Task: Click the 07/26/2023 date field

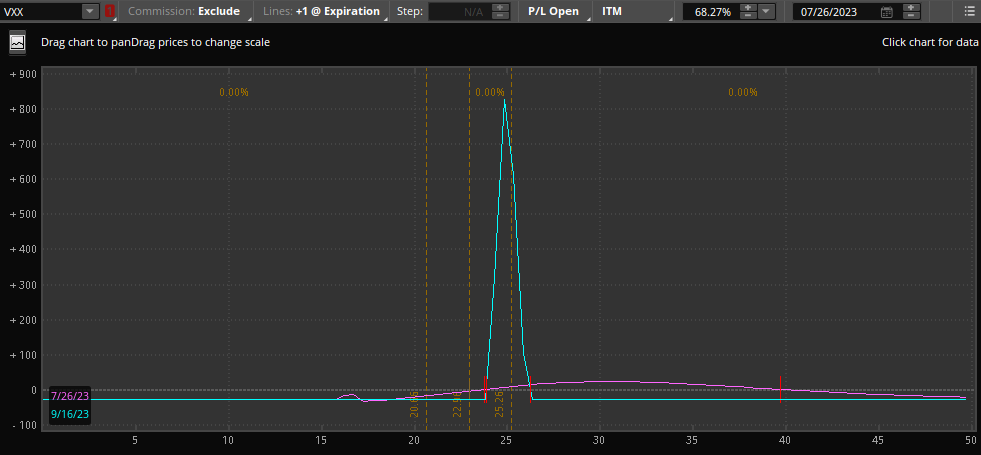Action: point(836,12)
